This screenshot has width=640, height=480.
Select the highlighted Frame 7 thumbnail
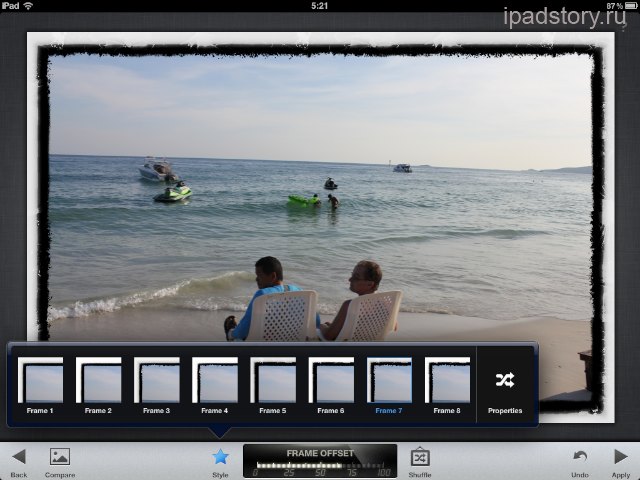click(x=389, y=380)
